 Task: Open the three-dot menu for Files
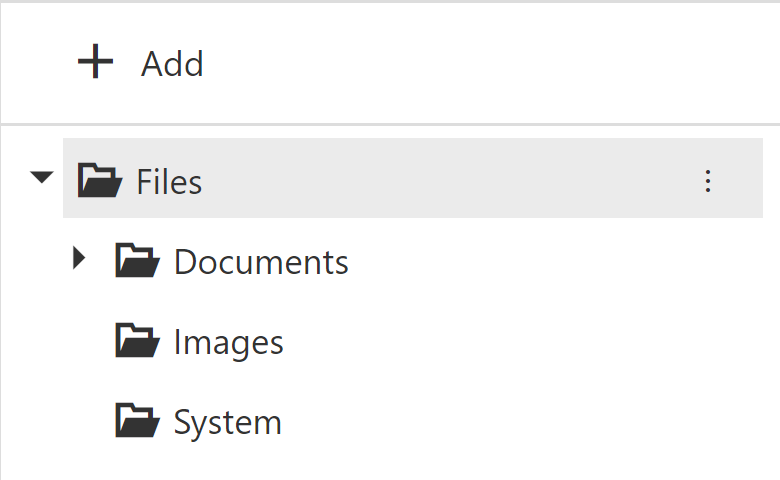click(708, 181)
